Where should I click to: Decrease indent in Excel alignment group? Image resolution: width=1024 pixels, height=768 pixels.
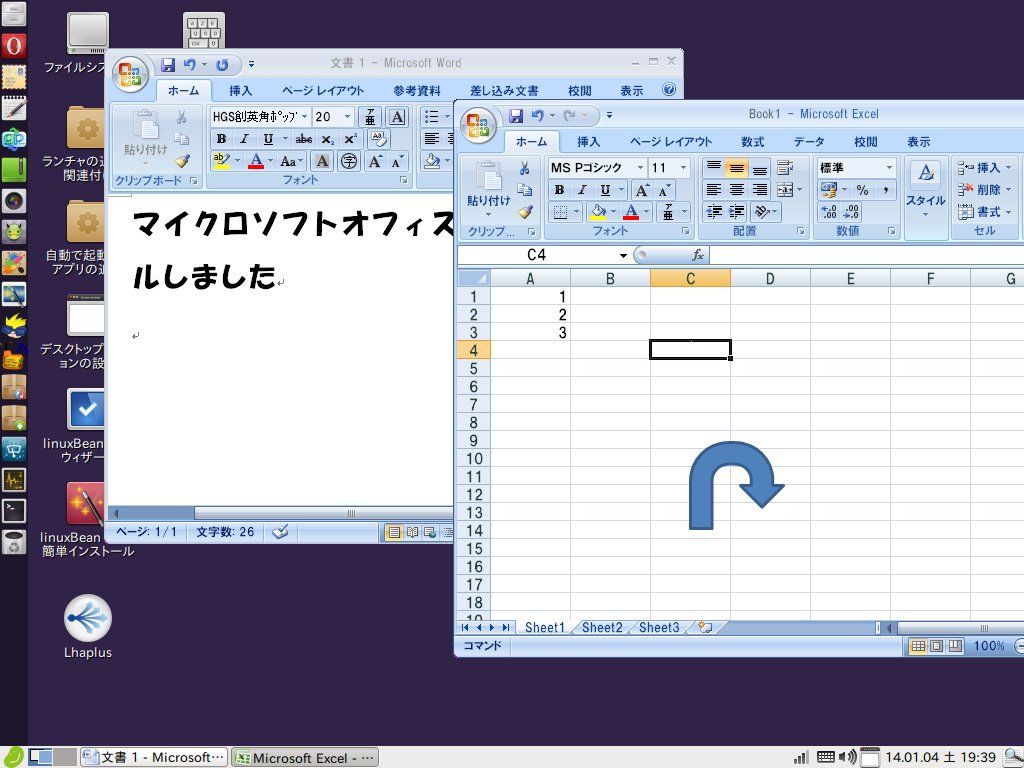pyautogui.click(x=714, y=212)
